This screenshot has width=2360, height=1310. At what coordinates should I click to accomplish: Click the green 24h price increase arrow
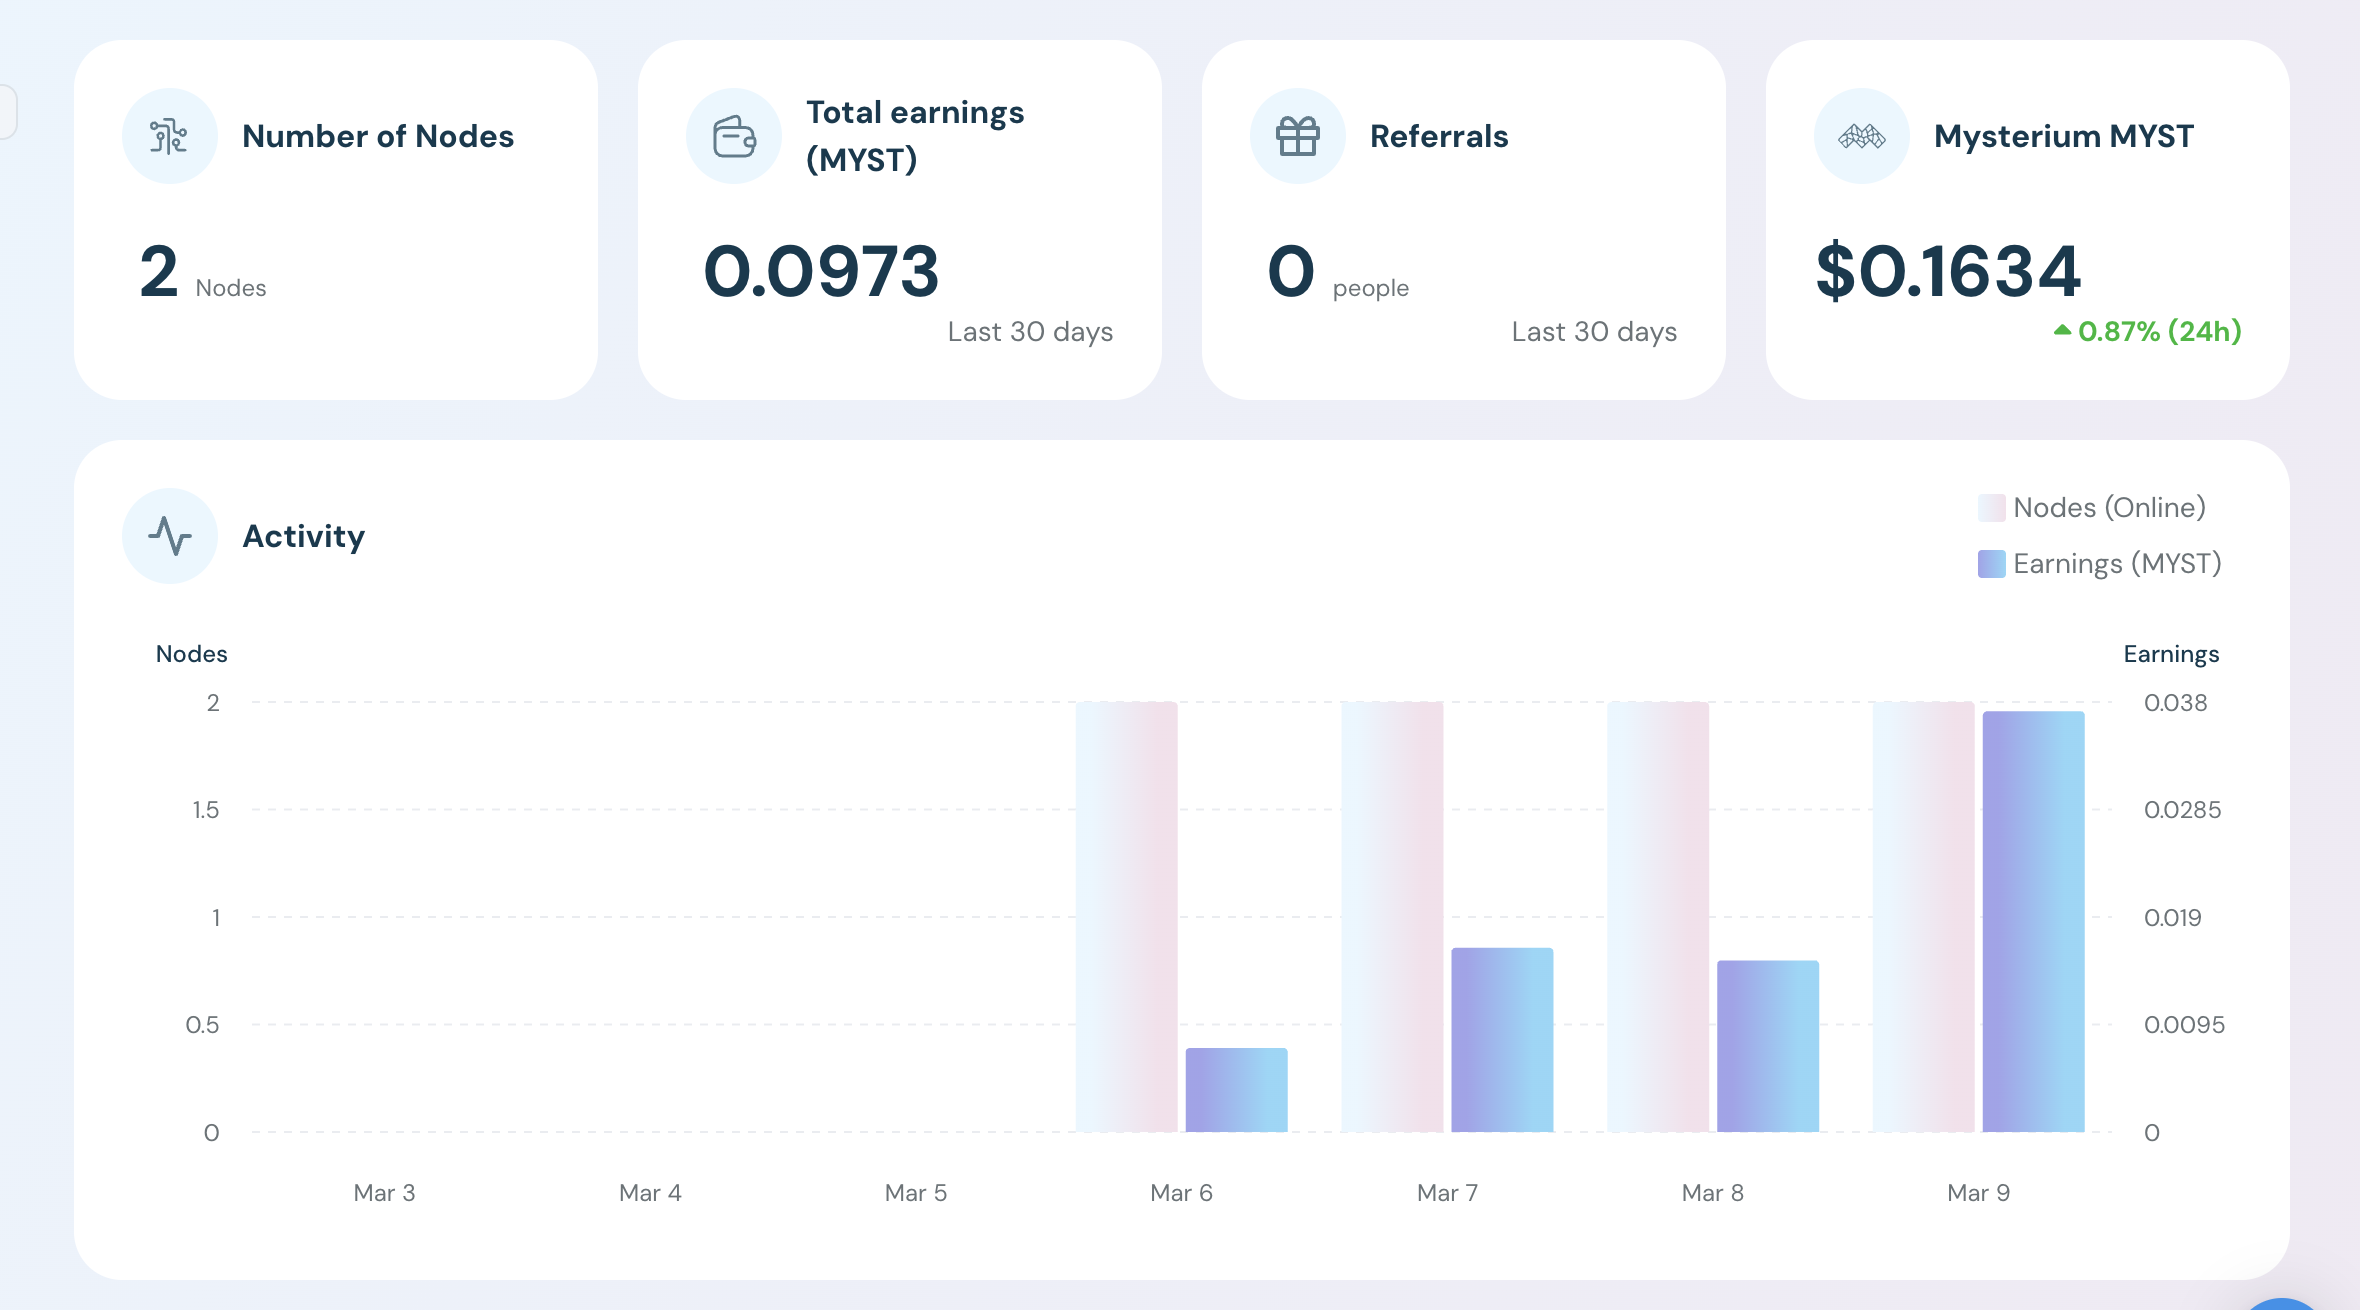[2062, 330]
